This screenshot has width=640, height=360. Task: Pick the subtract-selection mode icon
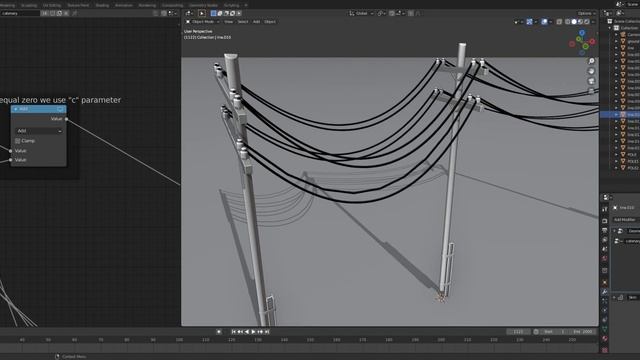point(226,13)
